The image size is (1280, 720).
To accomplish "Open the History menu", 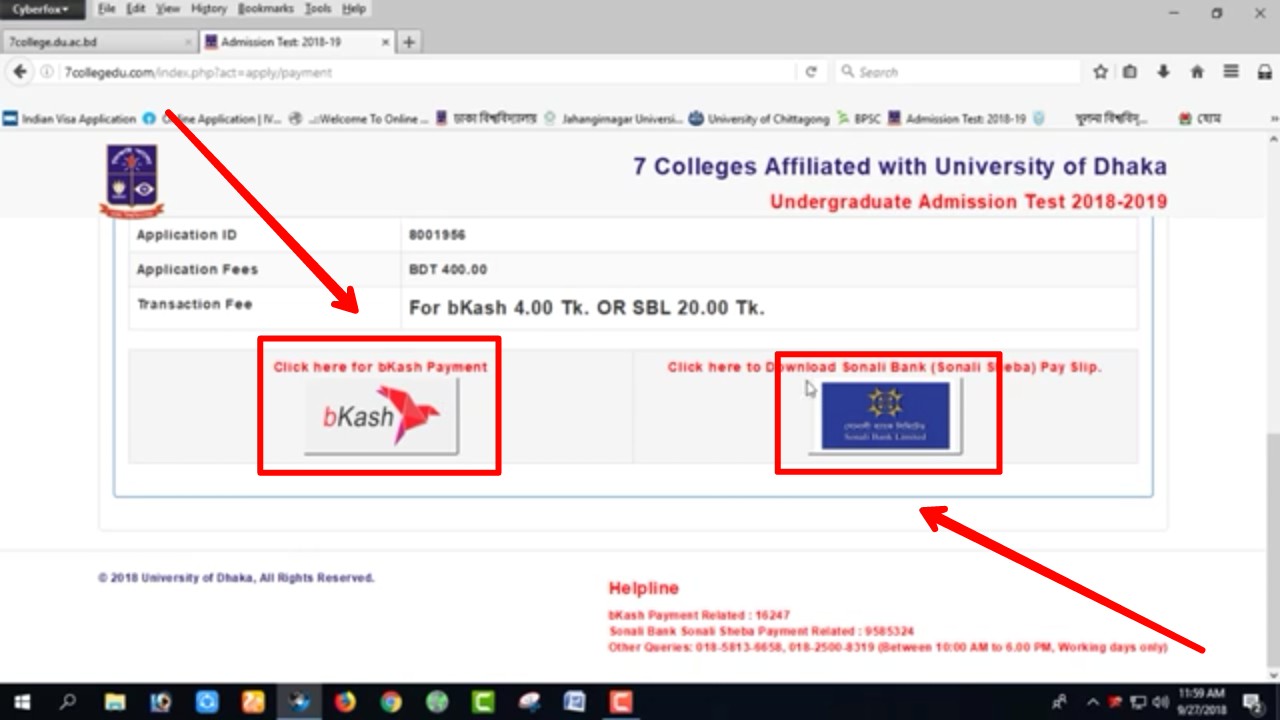I will [209, 8].
